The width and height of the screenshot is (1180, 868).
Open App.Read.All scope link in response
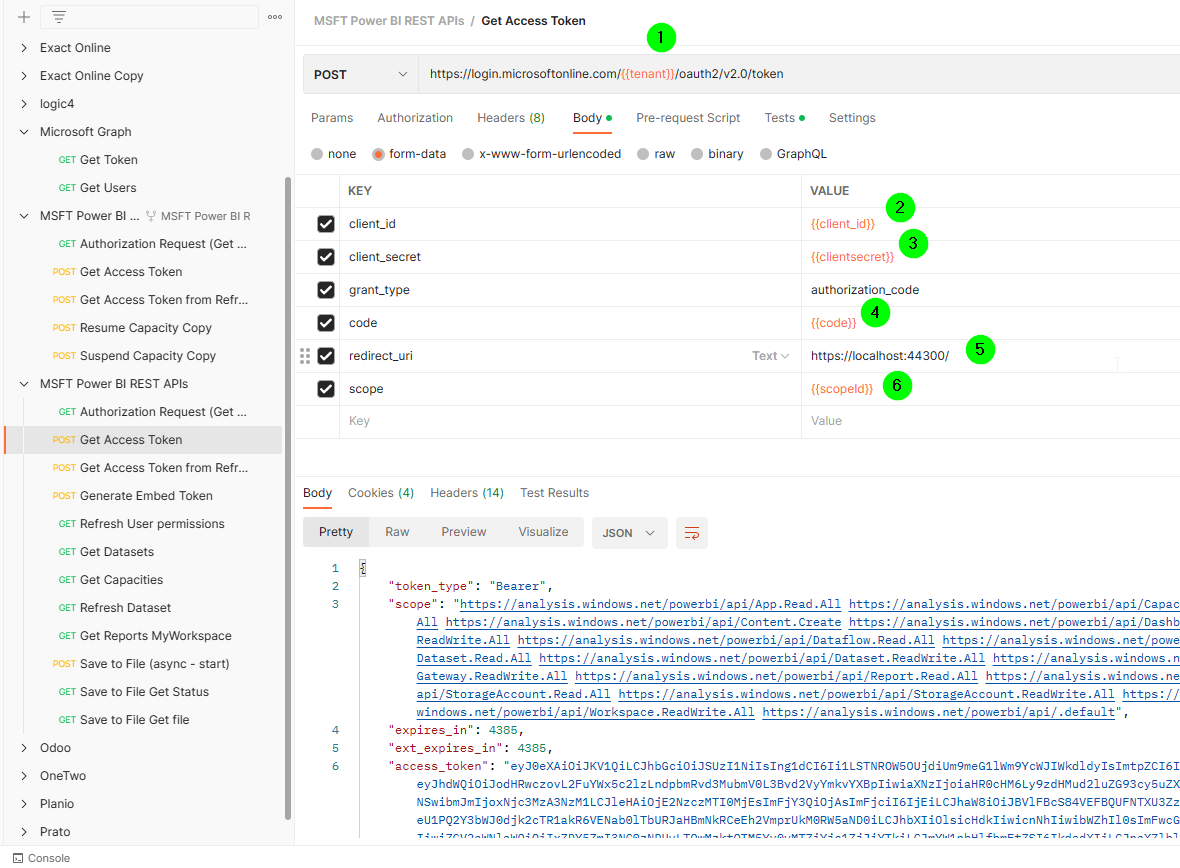(650, 605)
